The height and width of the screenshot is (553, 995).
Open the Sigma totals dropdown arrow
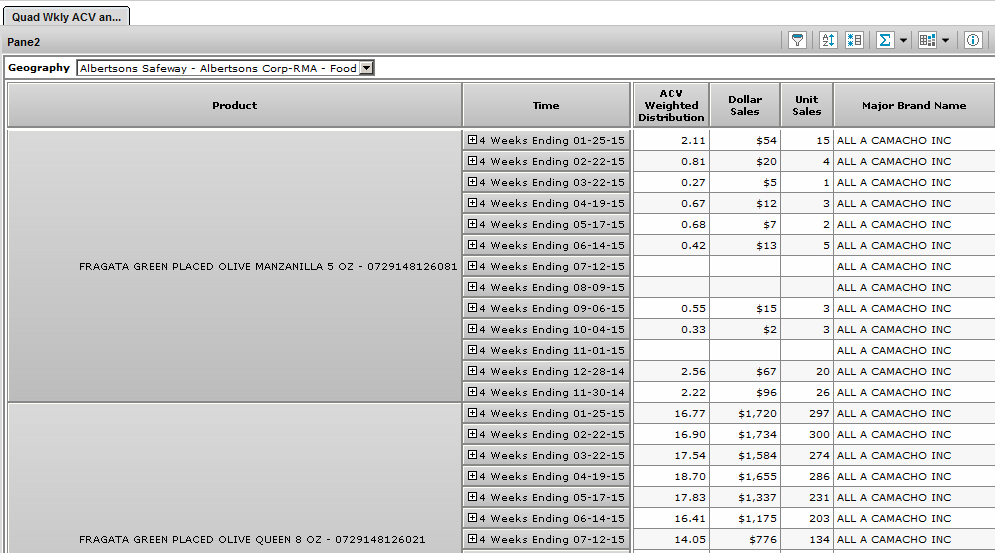(x=903, y=41)
